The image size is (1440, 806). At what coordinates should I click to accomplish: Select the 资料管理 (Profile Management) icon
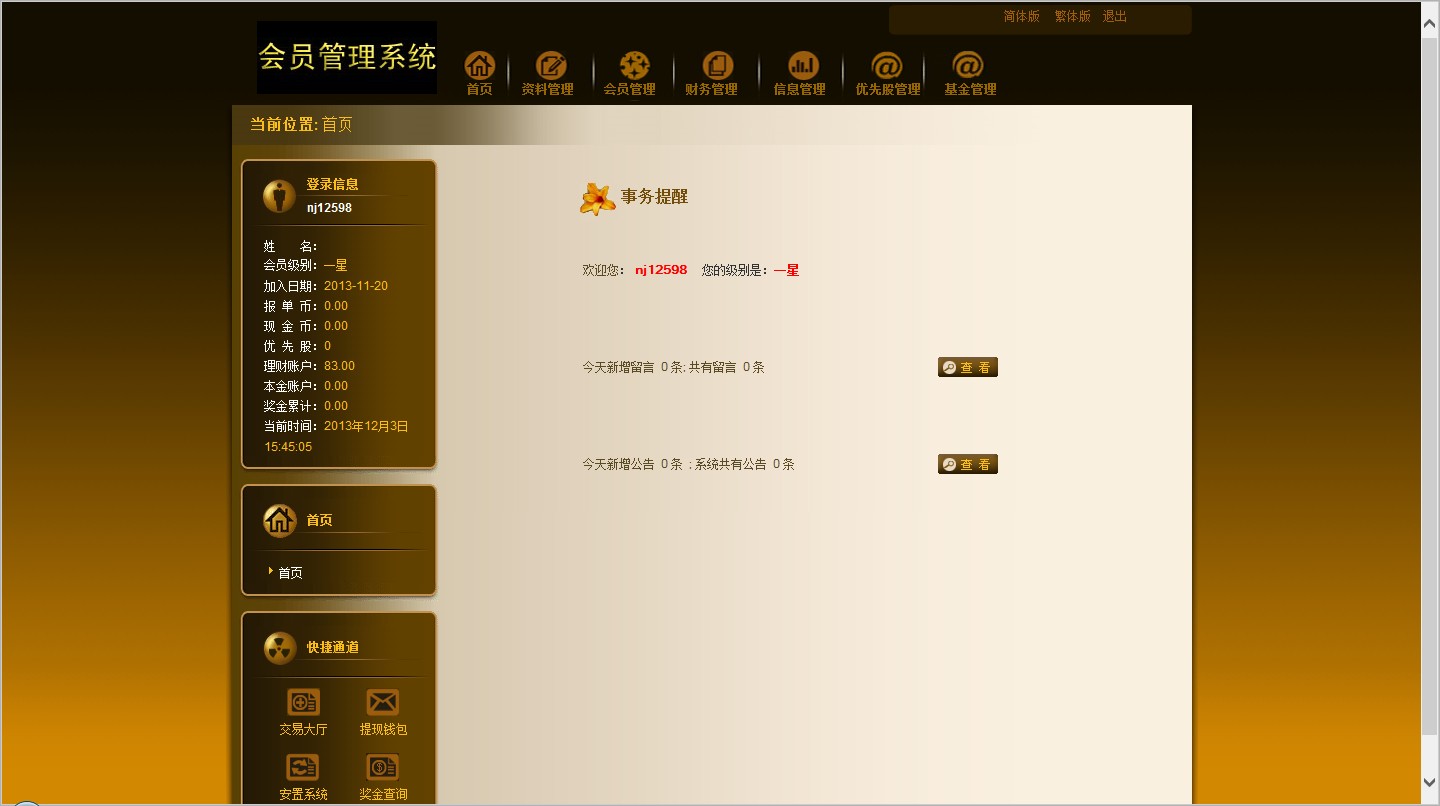click(x=551, y=66)
